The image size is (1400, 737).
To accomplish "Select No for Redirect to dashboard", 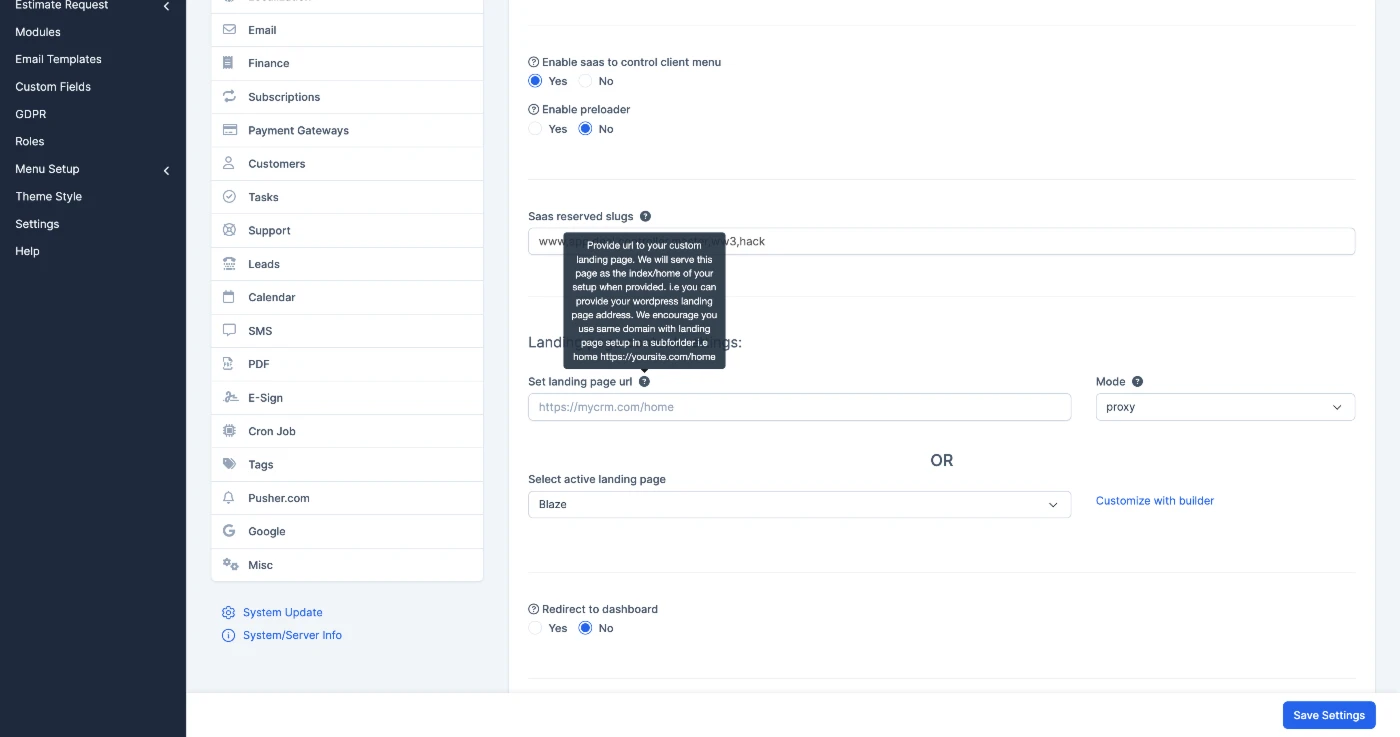I will pyautogui.click(x=585, y=628).
